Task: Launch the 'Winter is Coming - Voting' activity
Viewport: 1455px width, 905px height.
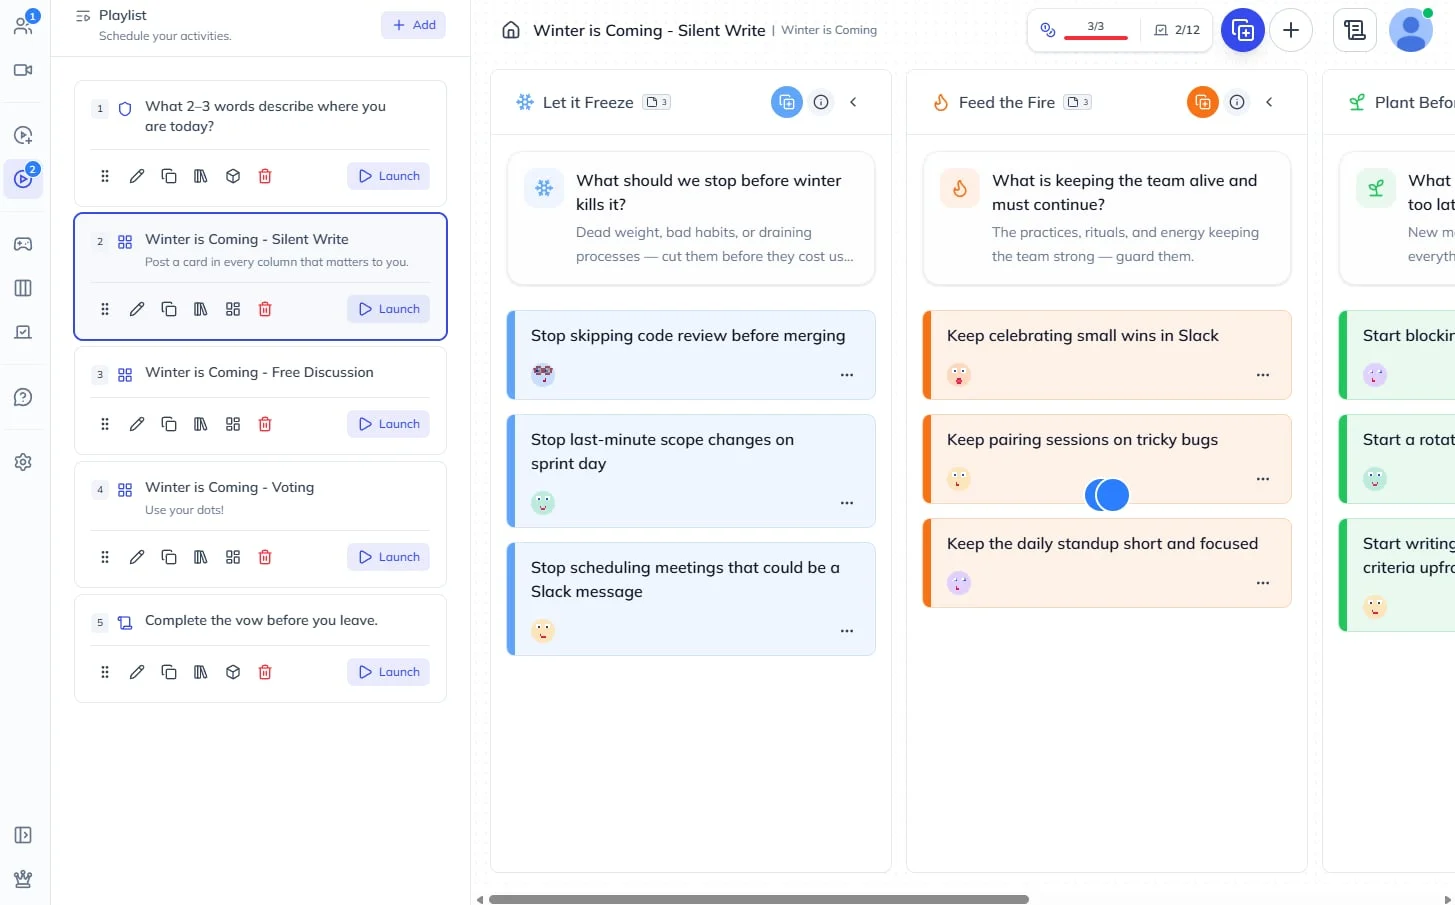Action: click(x=389, y=557)
